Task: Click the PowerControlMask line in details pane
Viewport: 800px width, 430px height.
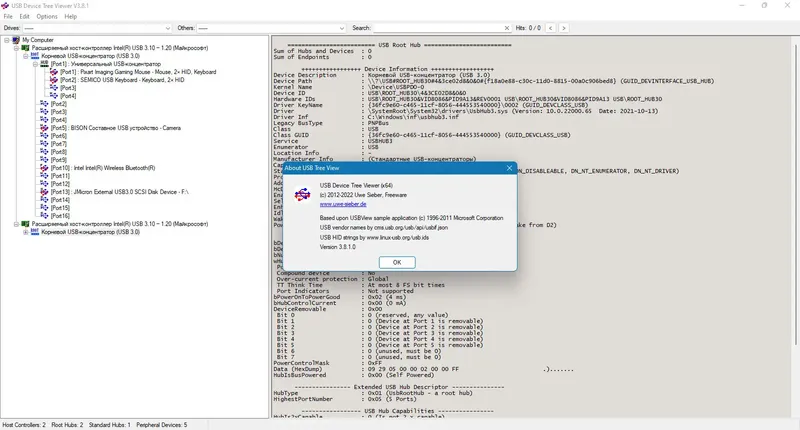Action: pyautogui.click(x=327, y=363)
